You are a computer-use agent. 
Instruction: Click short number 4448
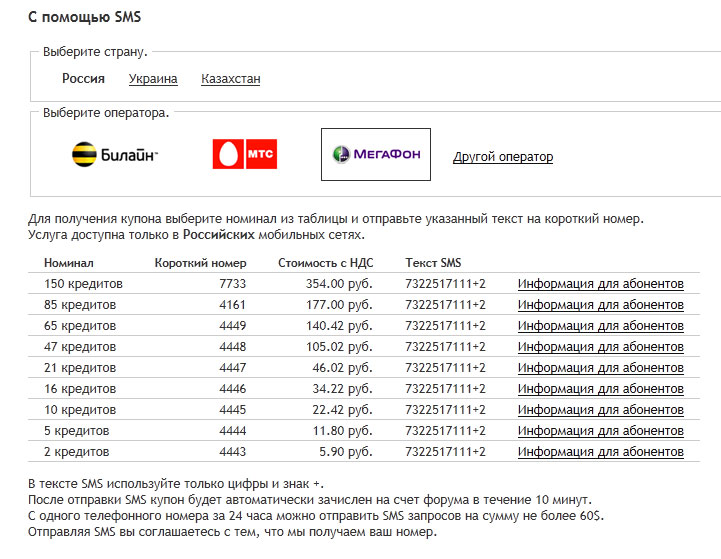233,347
